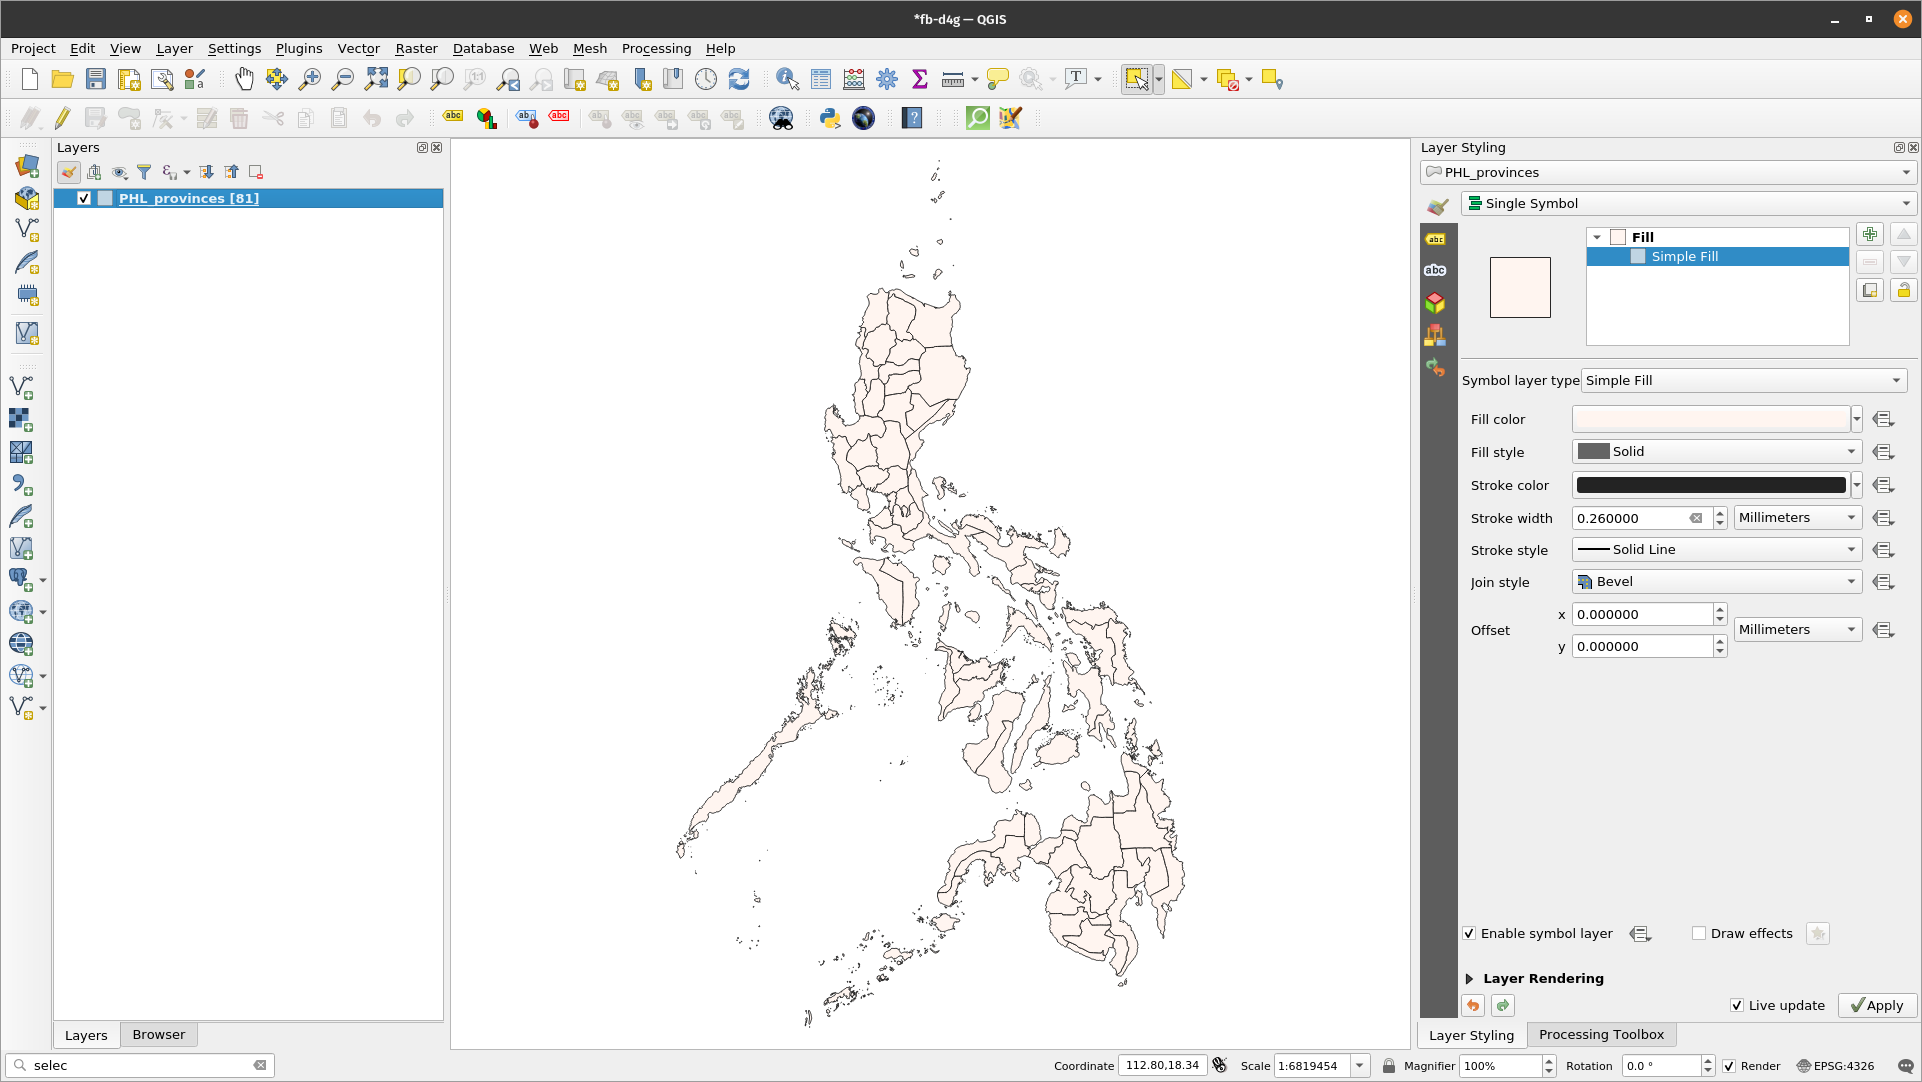
Task: Click the Identify Features tool
Action: pos(787,79)
